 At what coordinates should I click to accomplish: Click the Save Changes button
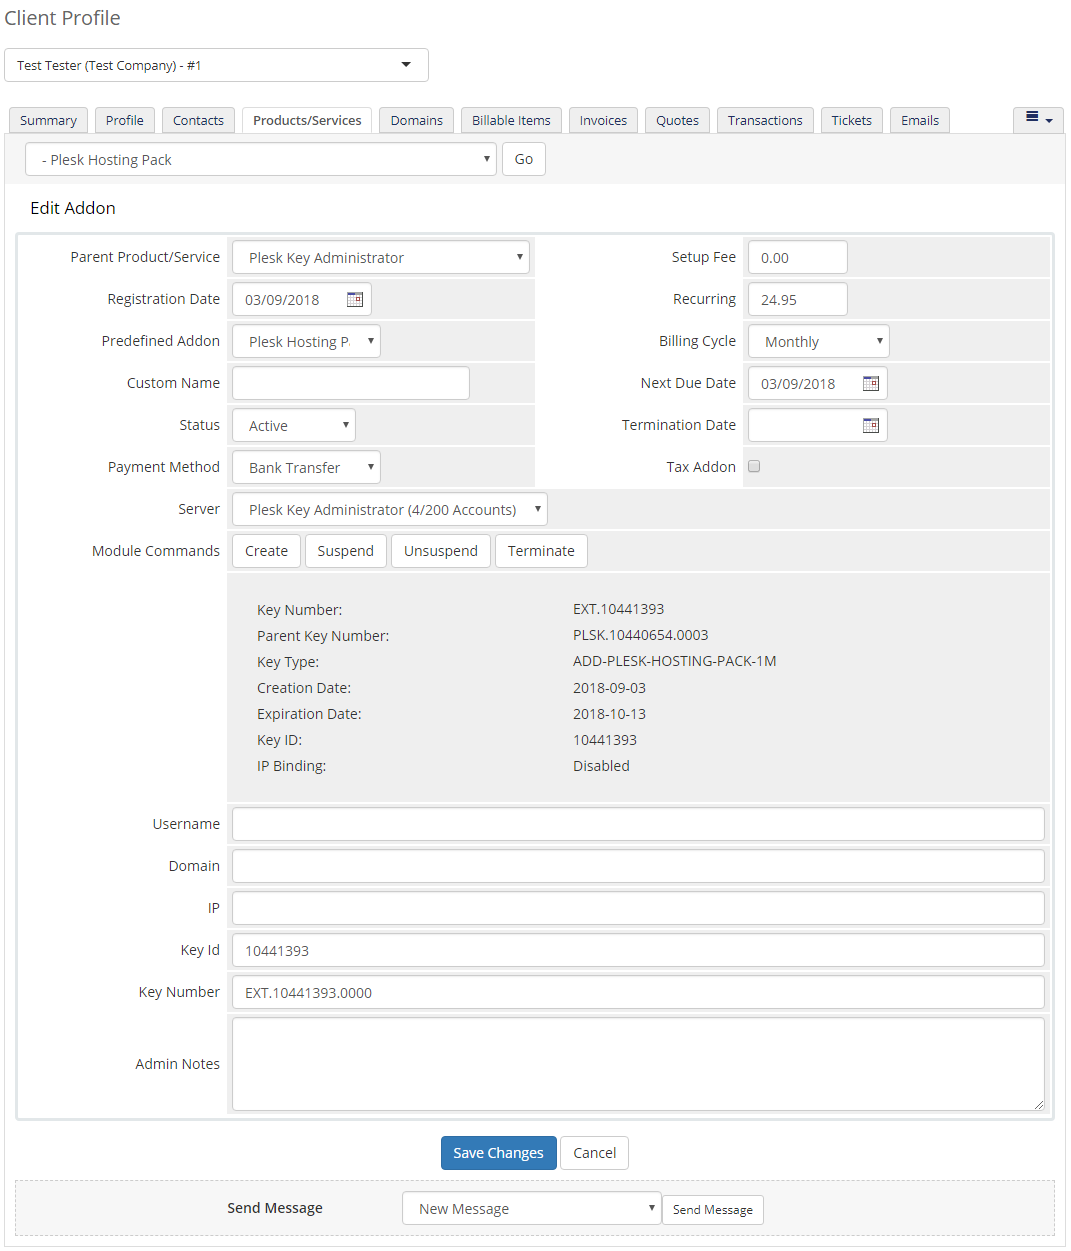498,1153
